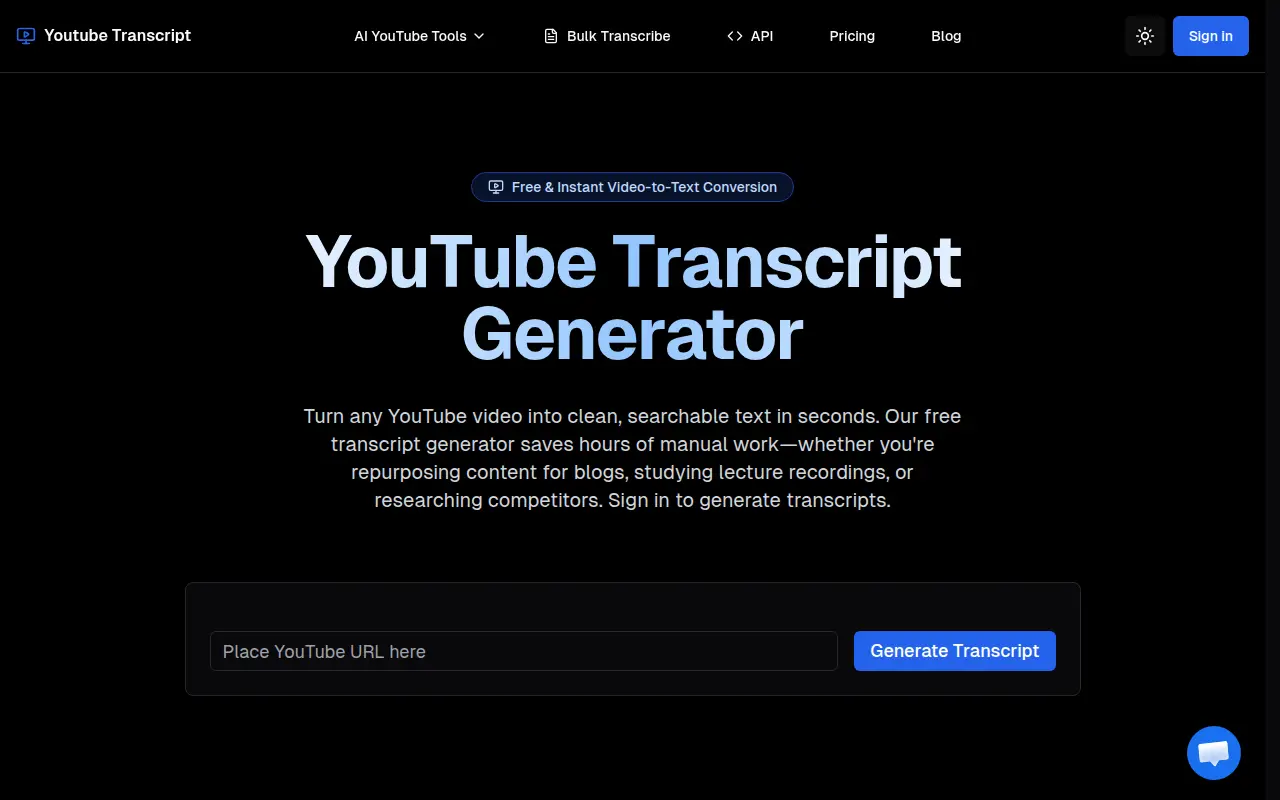Focus the Place YouTube URL here field

524,651
